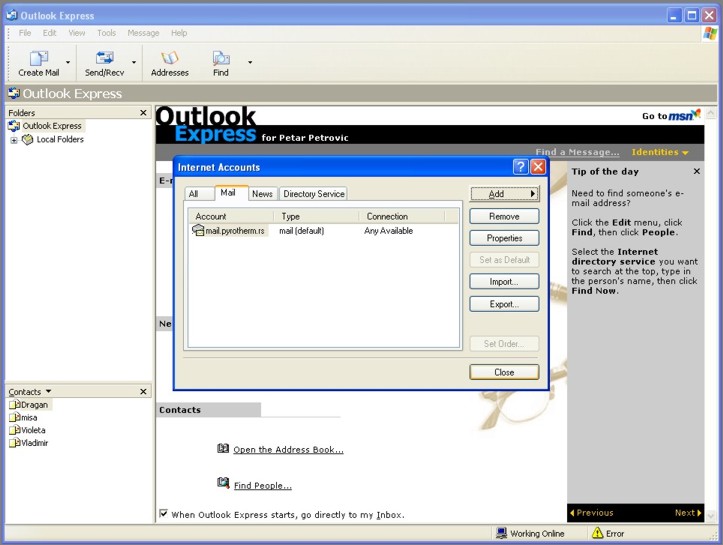Close the Tip of the day panel
This screenshot has height=545, width=723.
tap(697, 171)
